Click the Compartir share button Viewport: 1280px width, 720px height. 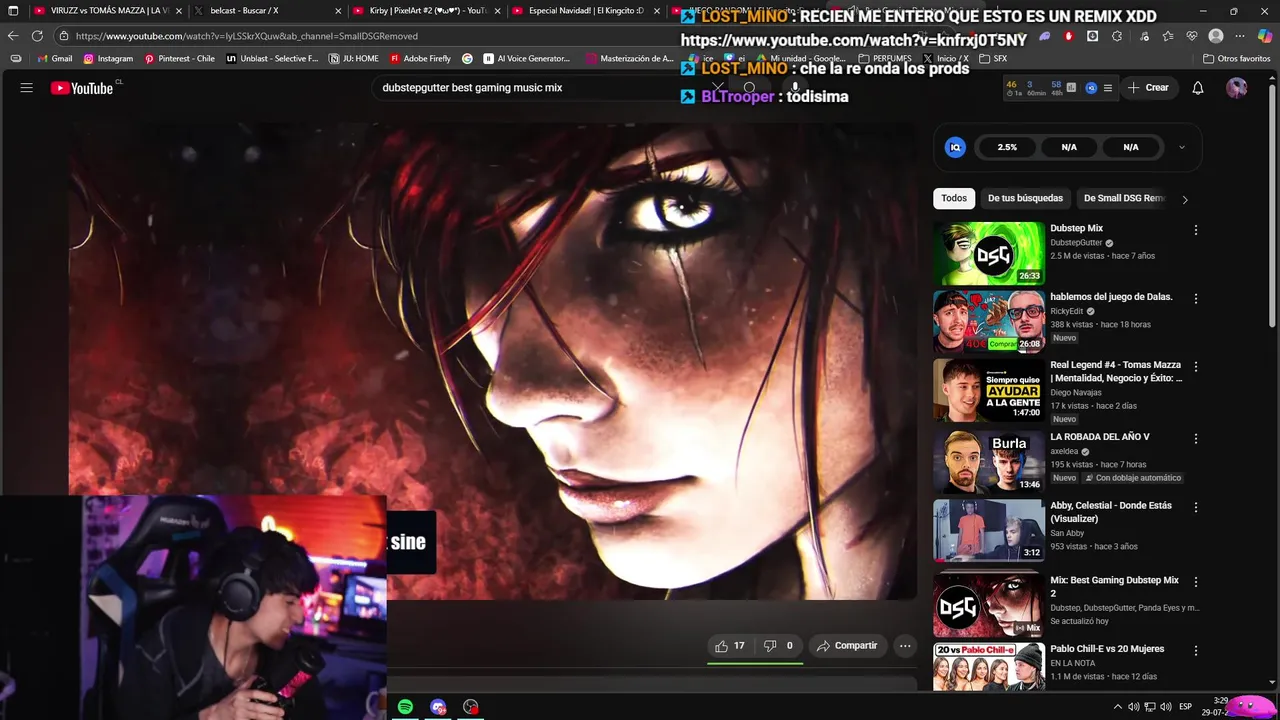pyautogui.click(x=847, y=646)
